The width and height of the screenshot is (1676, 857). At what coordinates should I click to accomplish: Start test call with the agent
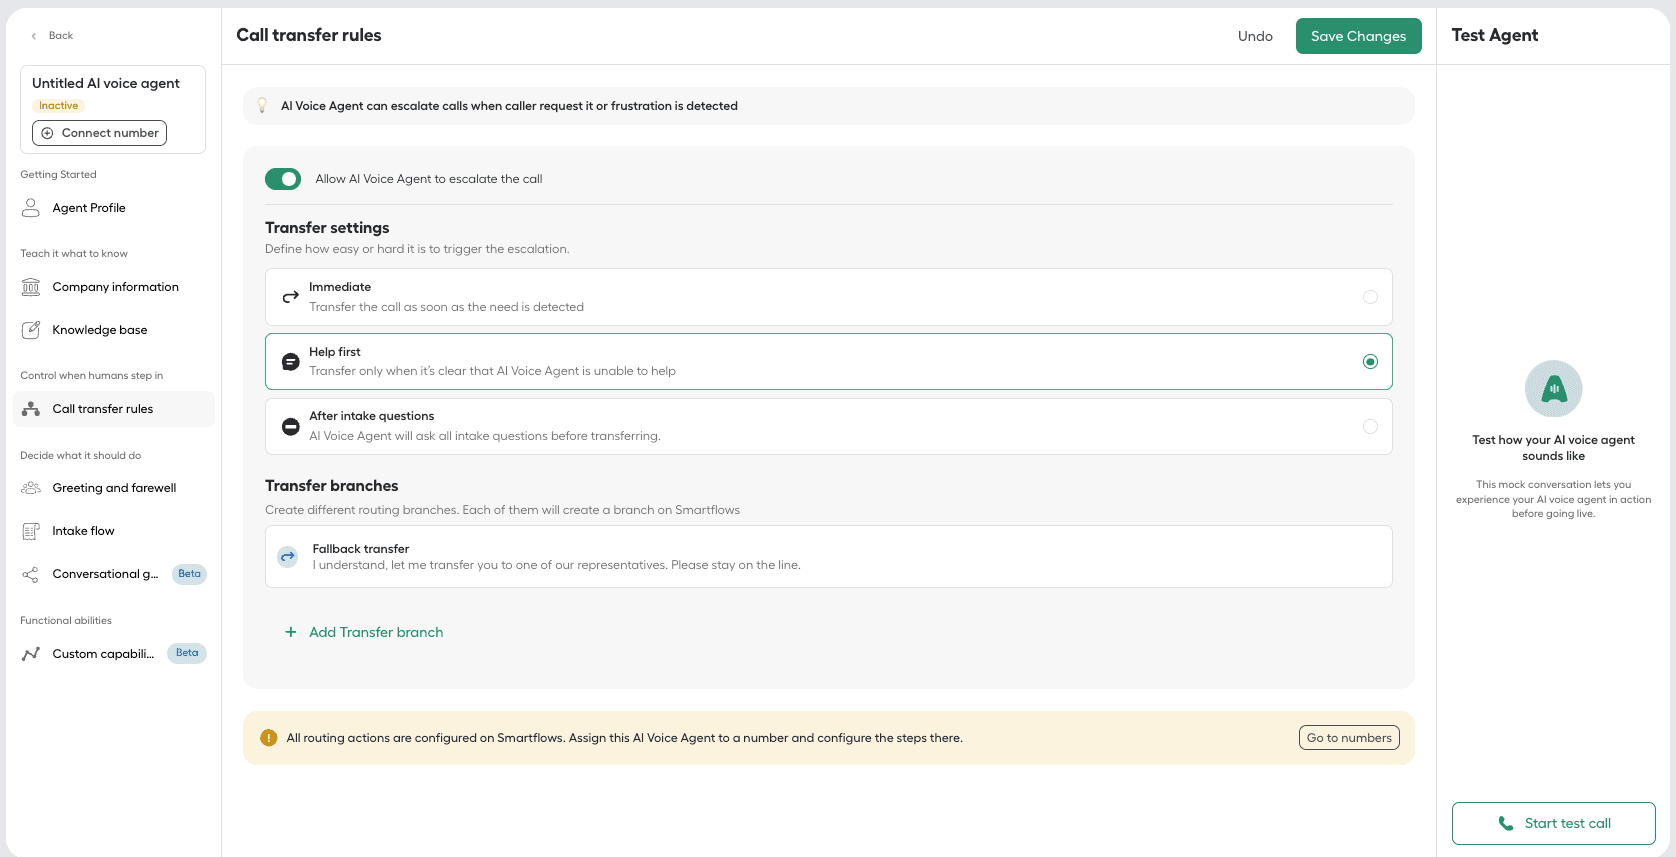(x=1553, y=823)
